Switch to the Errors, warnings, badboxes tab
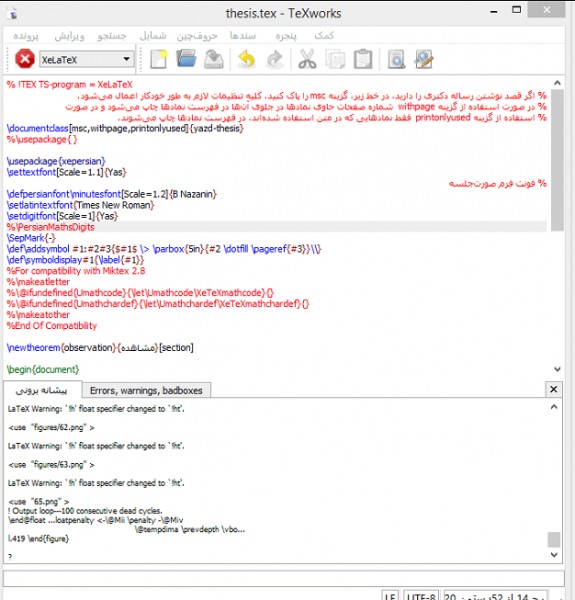The height and width of the screenshot is (600, 575). 146,390
